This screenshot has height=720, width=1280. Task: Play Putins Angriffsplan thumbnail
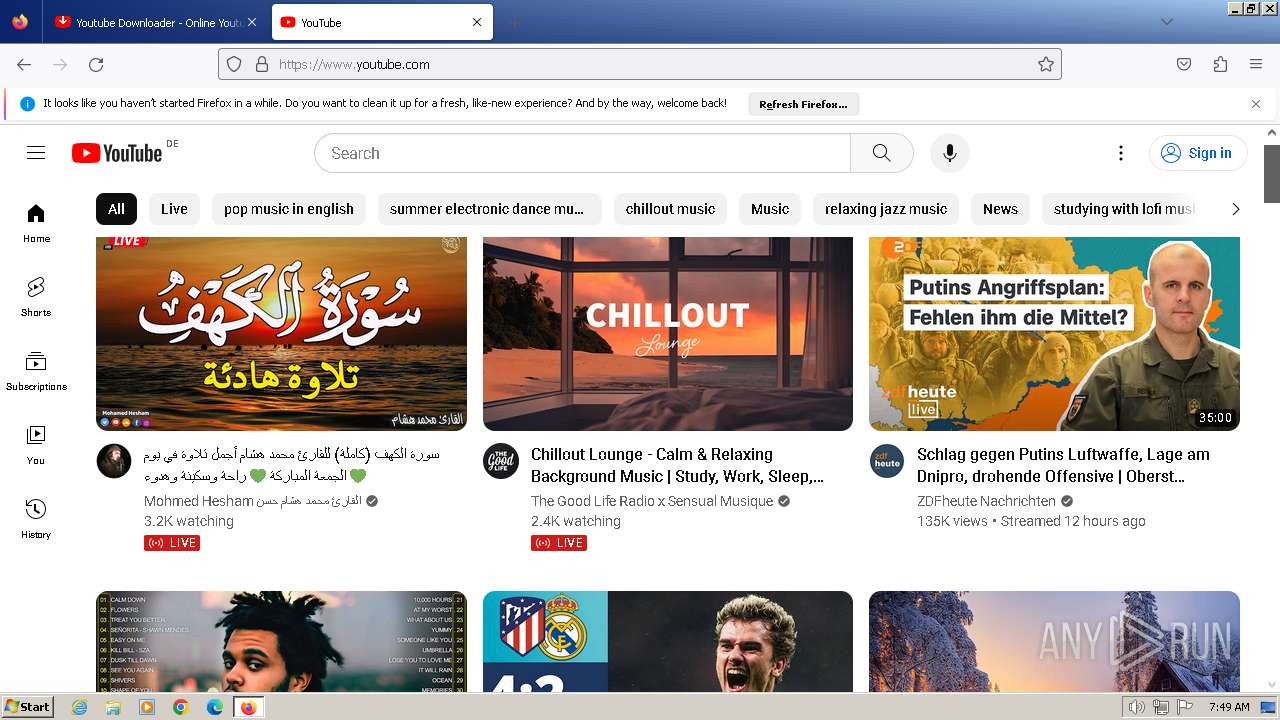coord(1054,334)
